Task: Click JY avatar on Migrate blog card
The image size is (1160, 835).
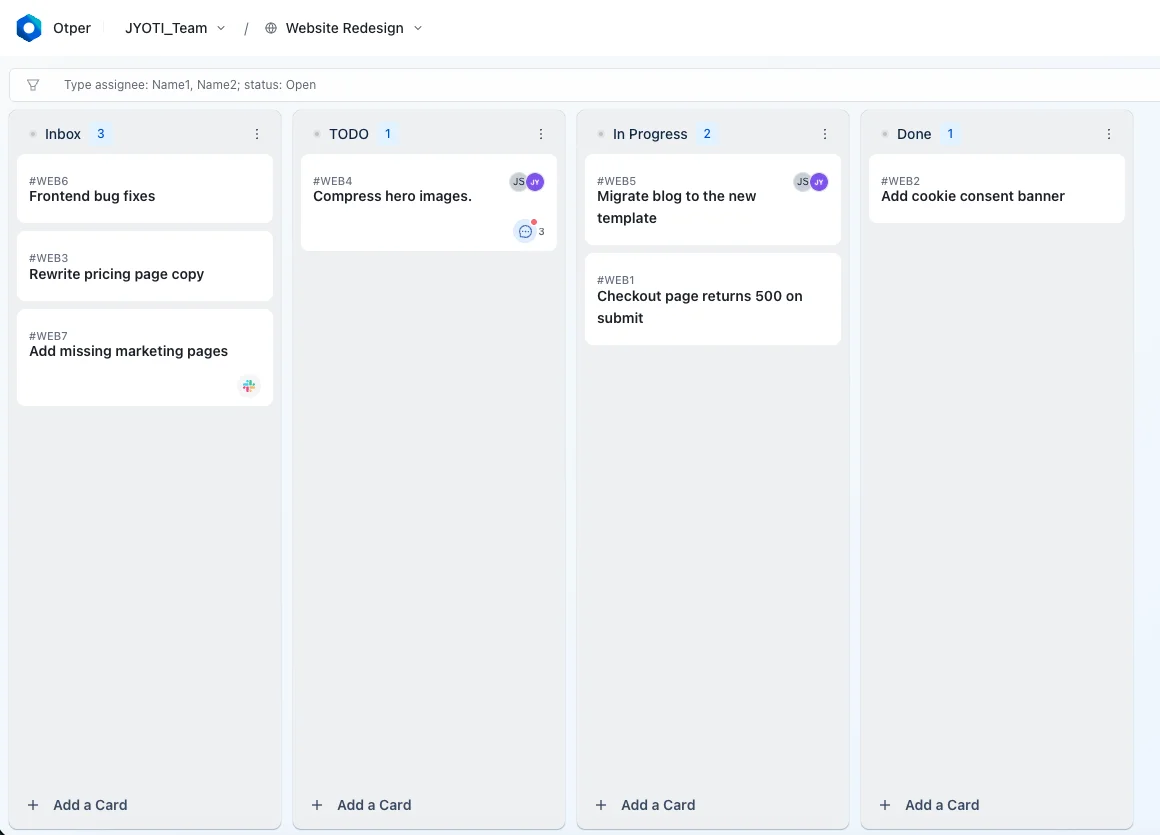Action: click(x=819, y=182)
